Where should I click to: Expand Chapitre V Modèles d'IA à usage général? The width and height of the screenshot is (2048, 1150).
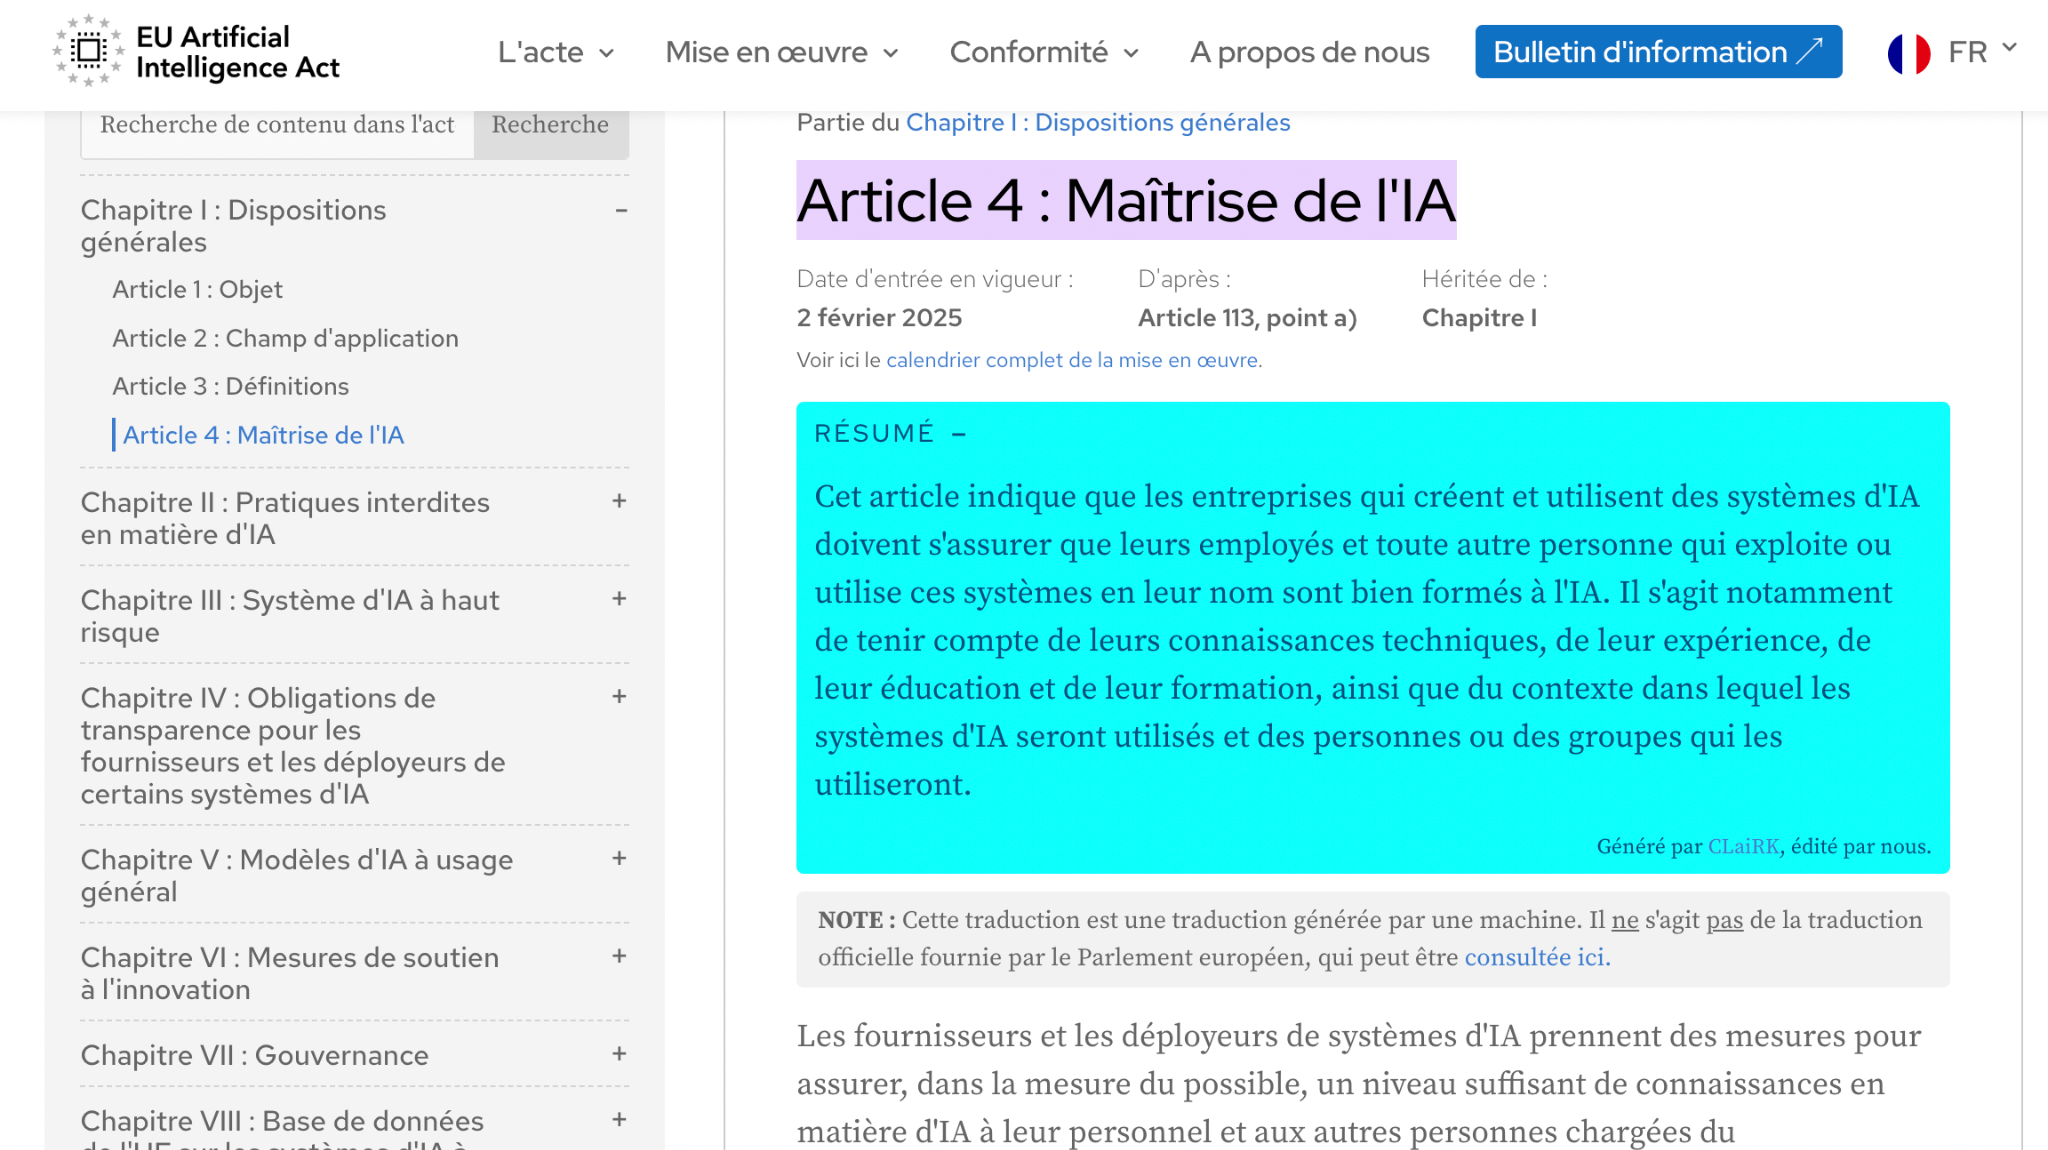coord(619,859)
